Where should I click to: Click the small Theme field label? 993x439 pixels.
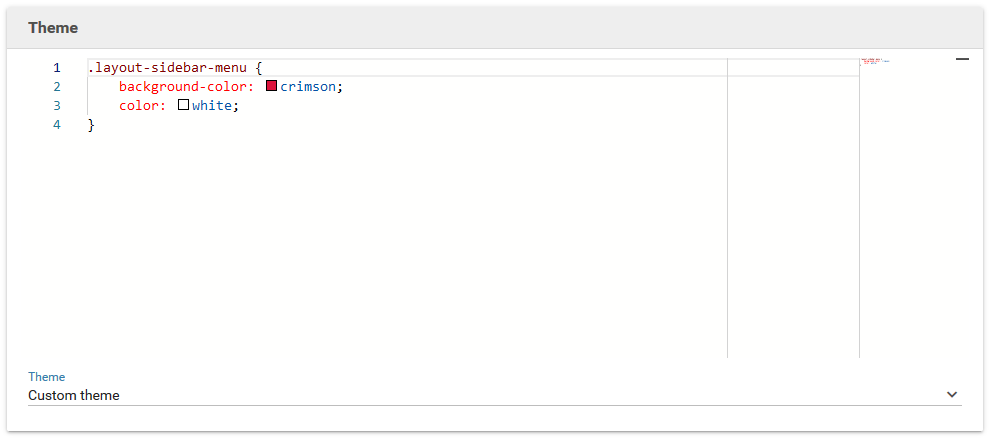pos(46,377)
